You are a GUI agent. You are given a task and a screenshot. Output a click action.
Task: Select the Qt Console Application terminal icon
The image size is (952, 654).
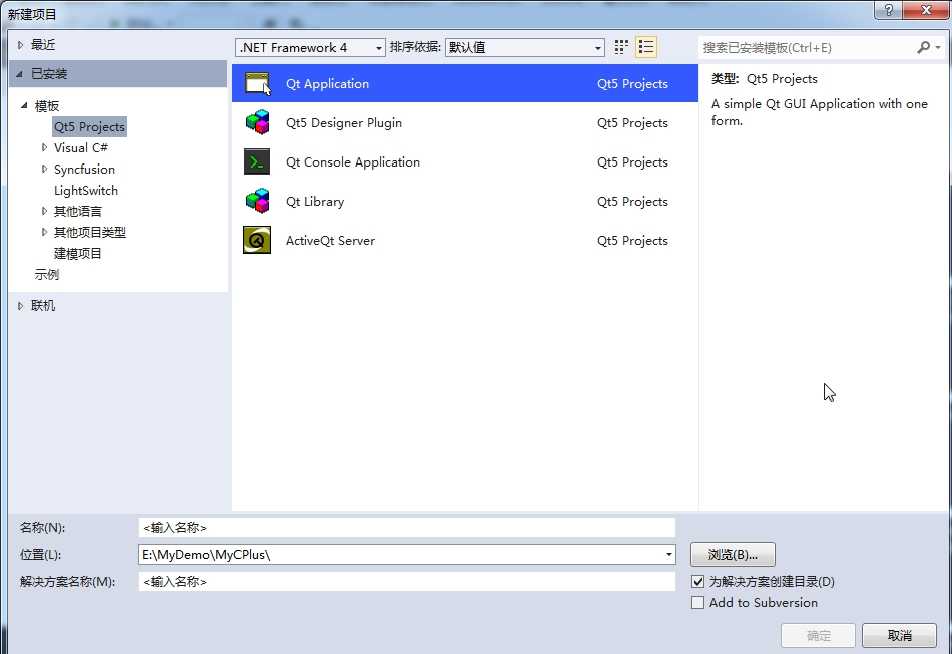coord(257,162)
